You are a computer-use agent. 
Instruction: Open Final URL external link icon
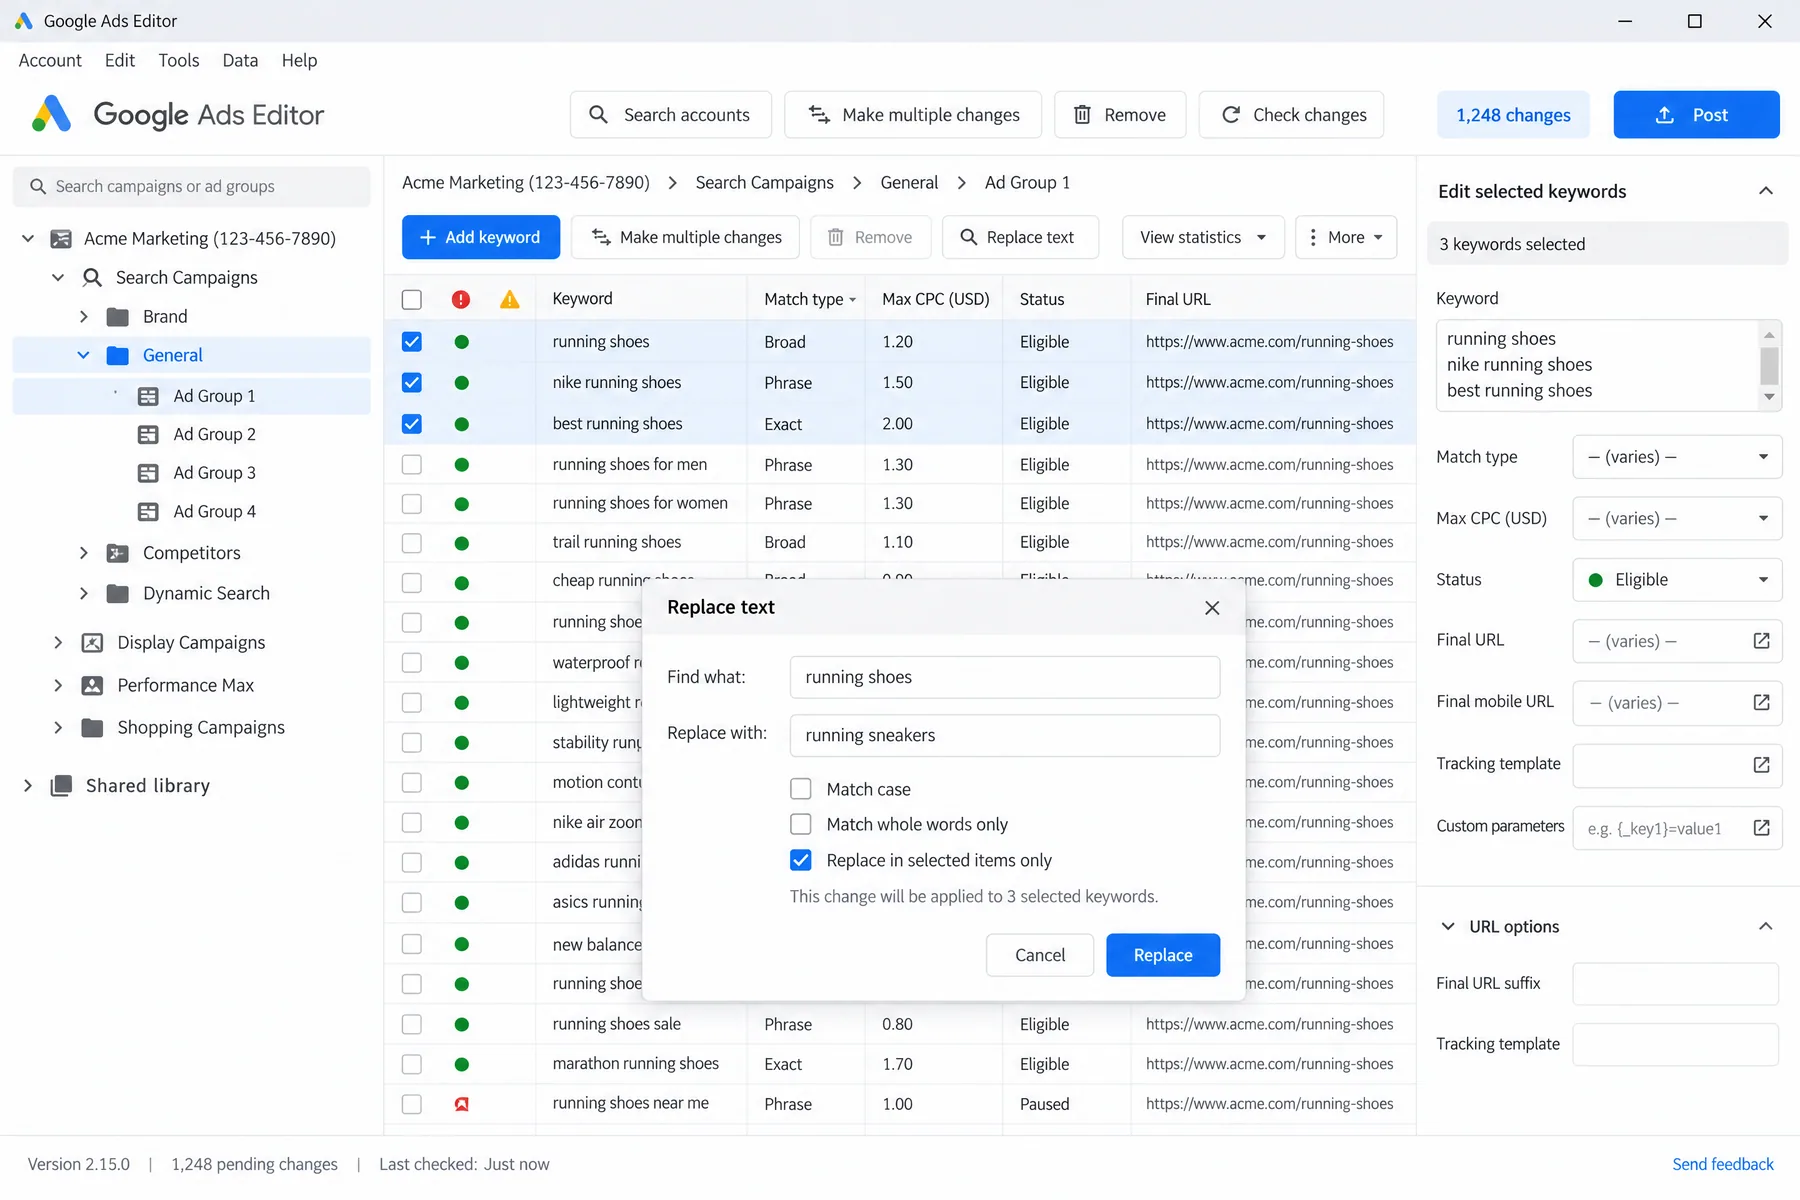(x=1761, y=641)
